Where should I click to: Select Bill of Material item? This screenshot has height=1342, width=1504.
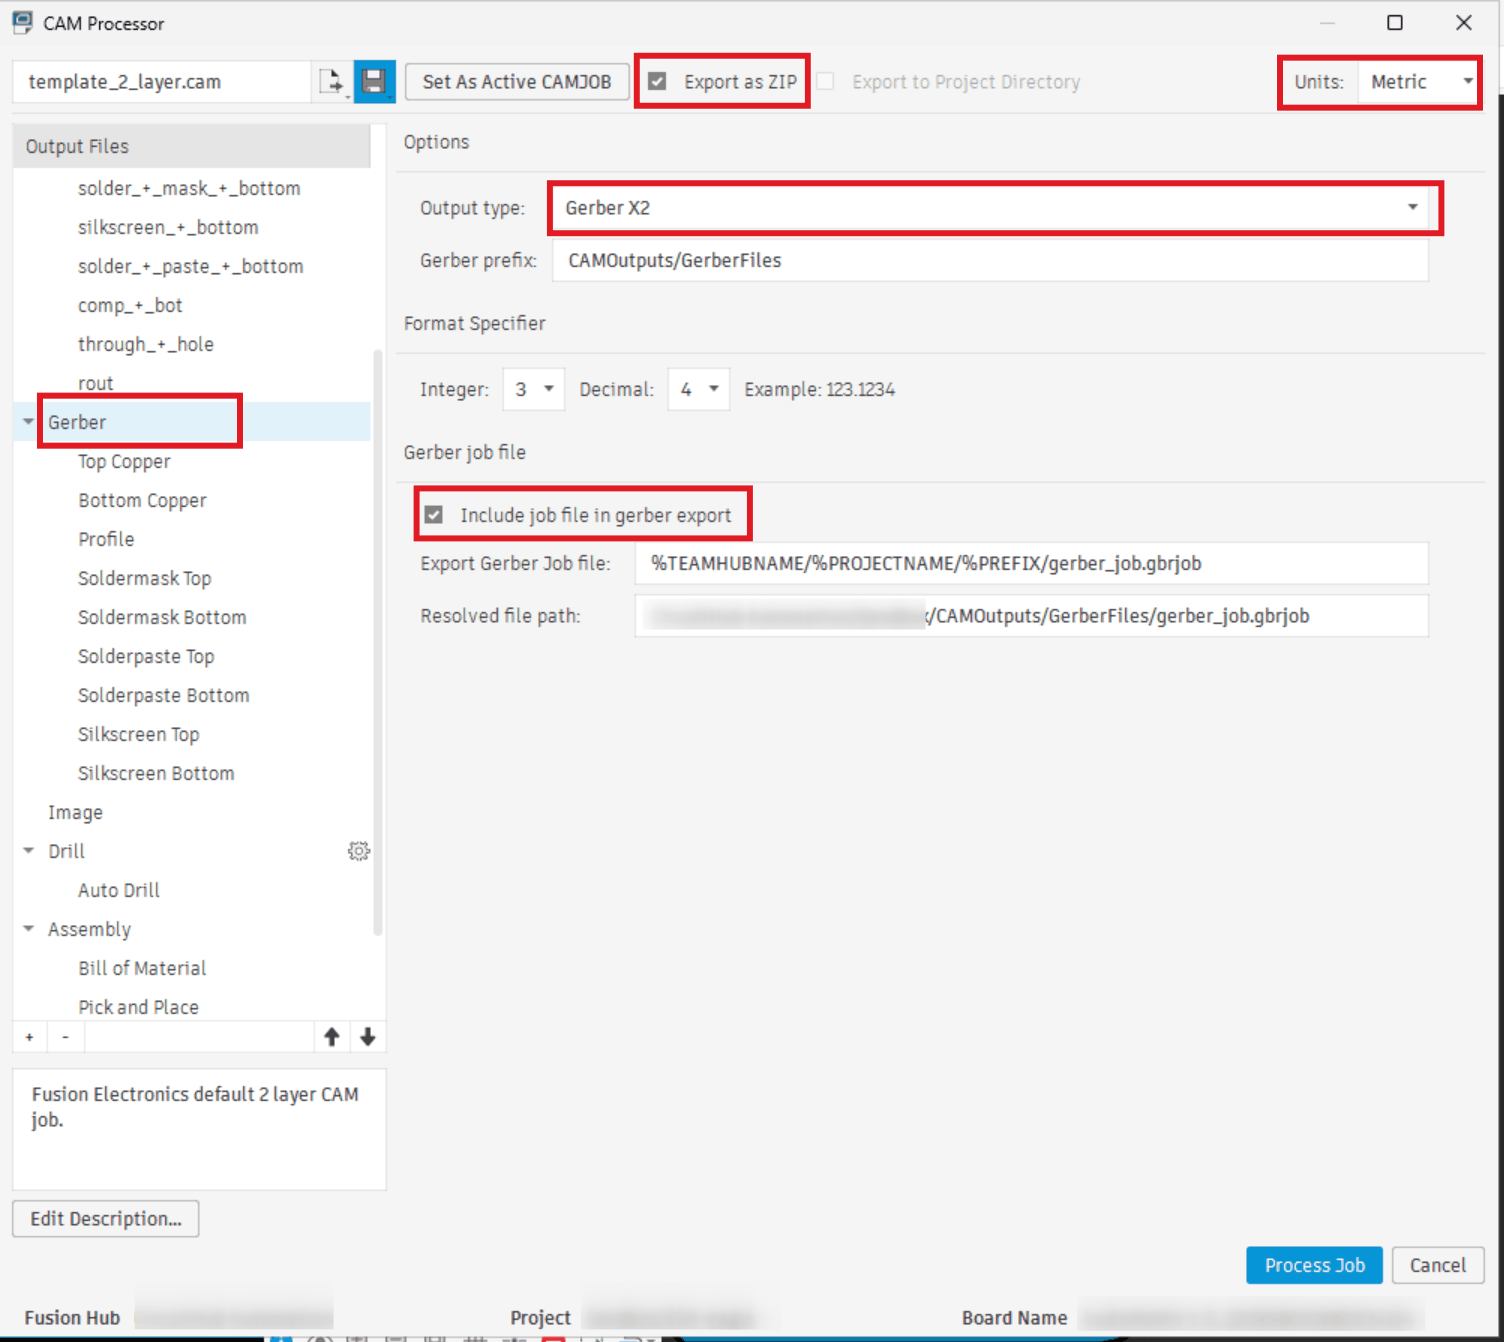(142, 968)
